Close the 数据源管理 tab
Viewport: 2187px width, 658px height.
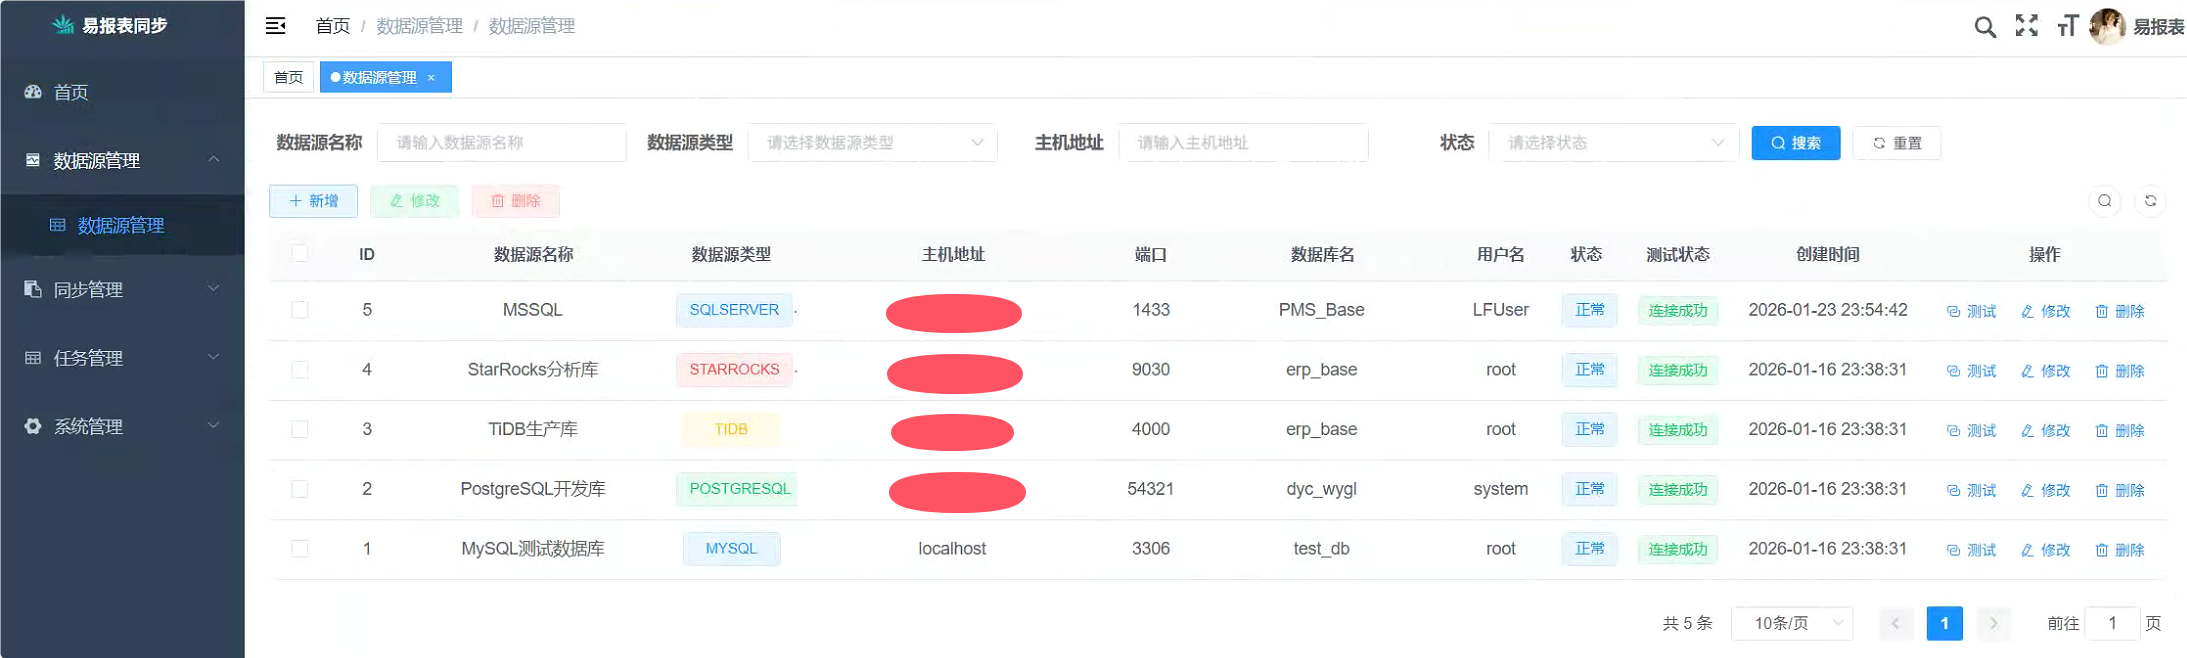(x=431, y=78)
